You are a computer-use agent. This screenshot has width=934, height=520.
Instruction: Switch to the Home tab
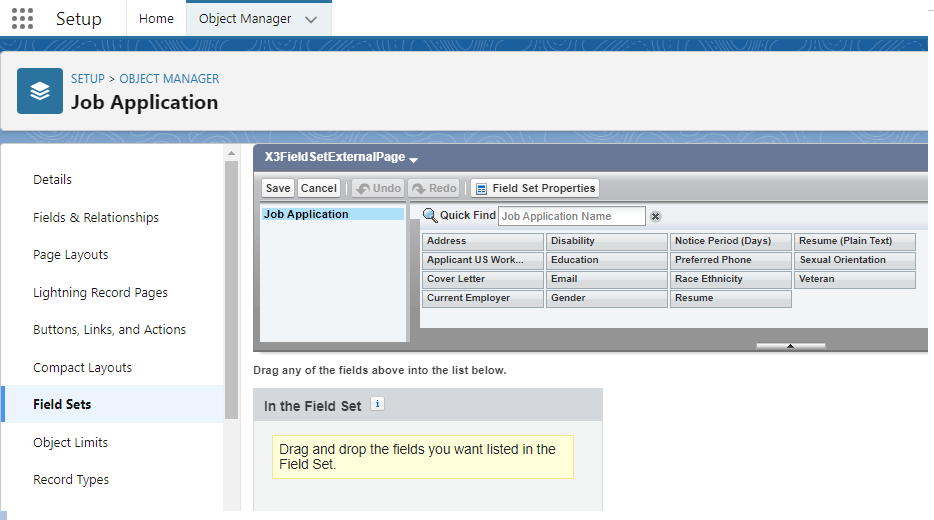coord(156,19)
